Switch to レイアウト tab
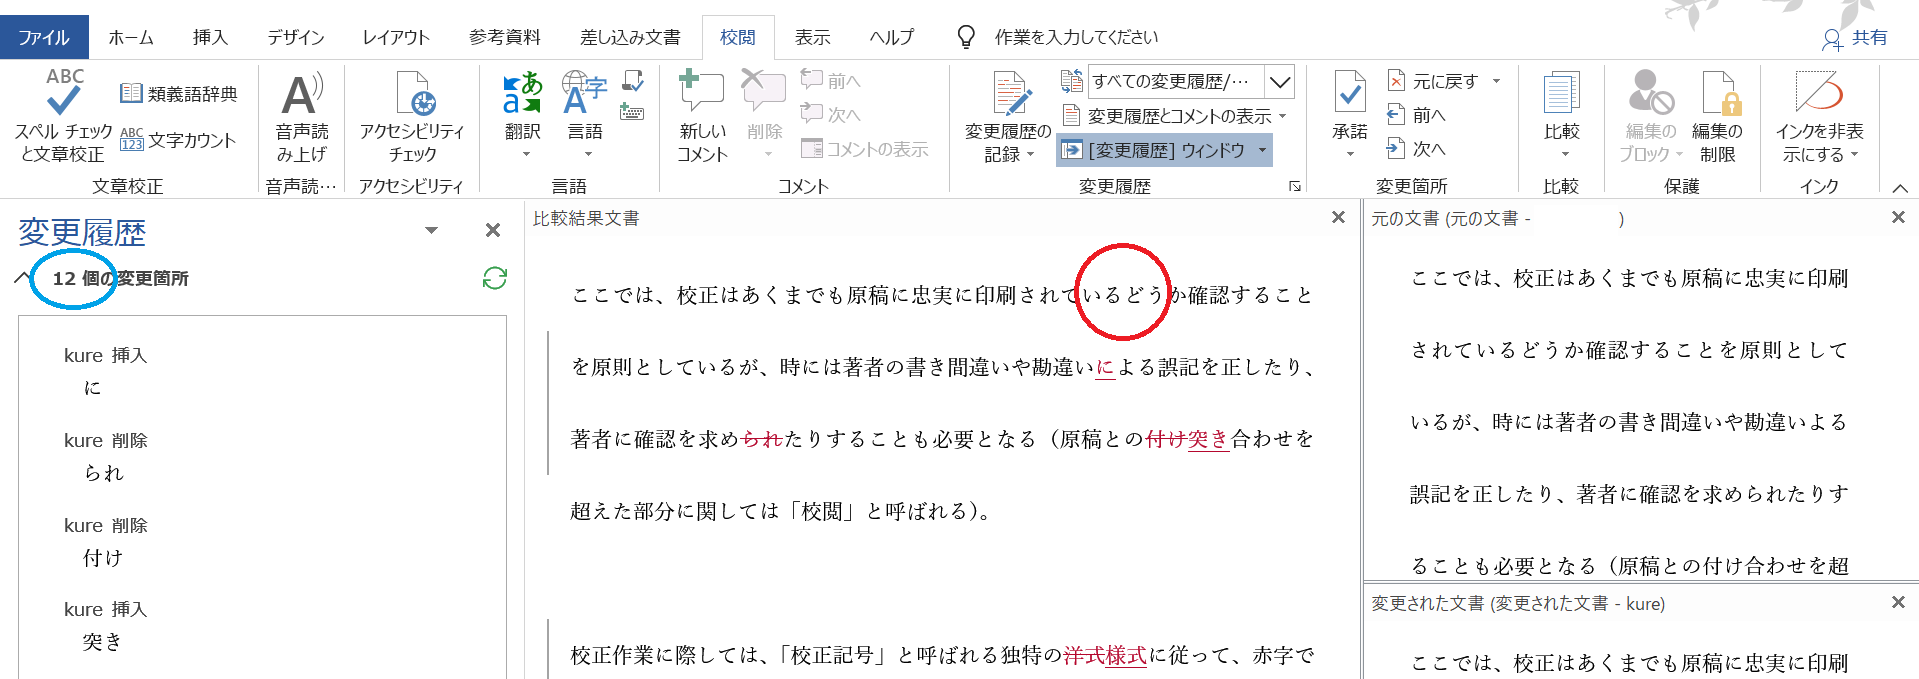 coord(396,37)
